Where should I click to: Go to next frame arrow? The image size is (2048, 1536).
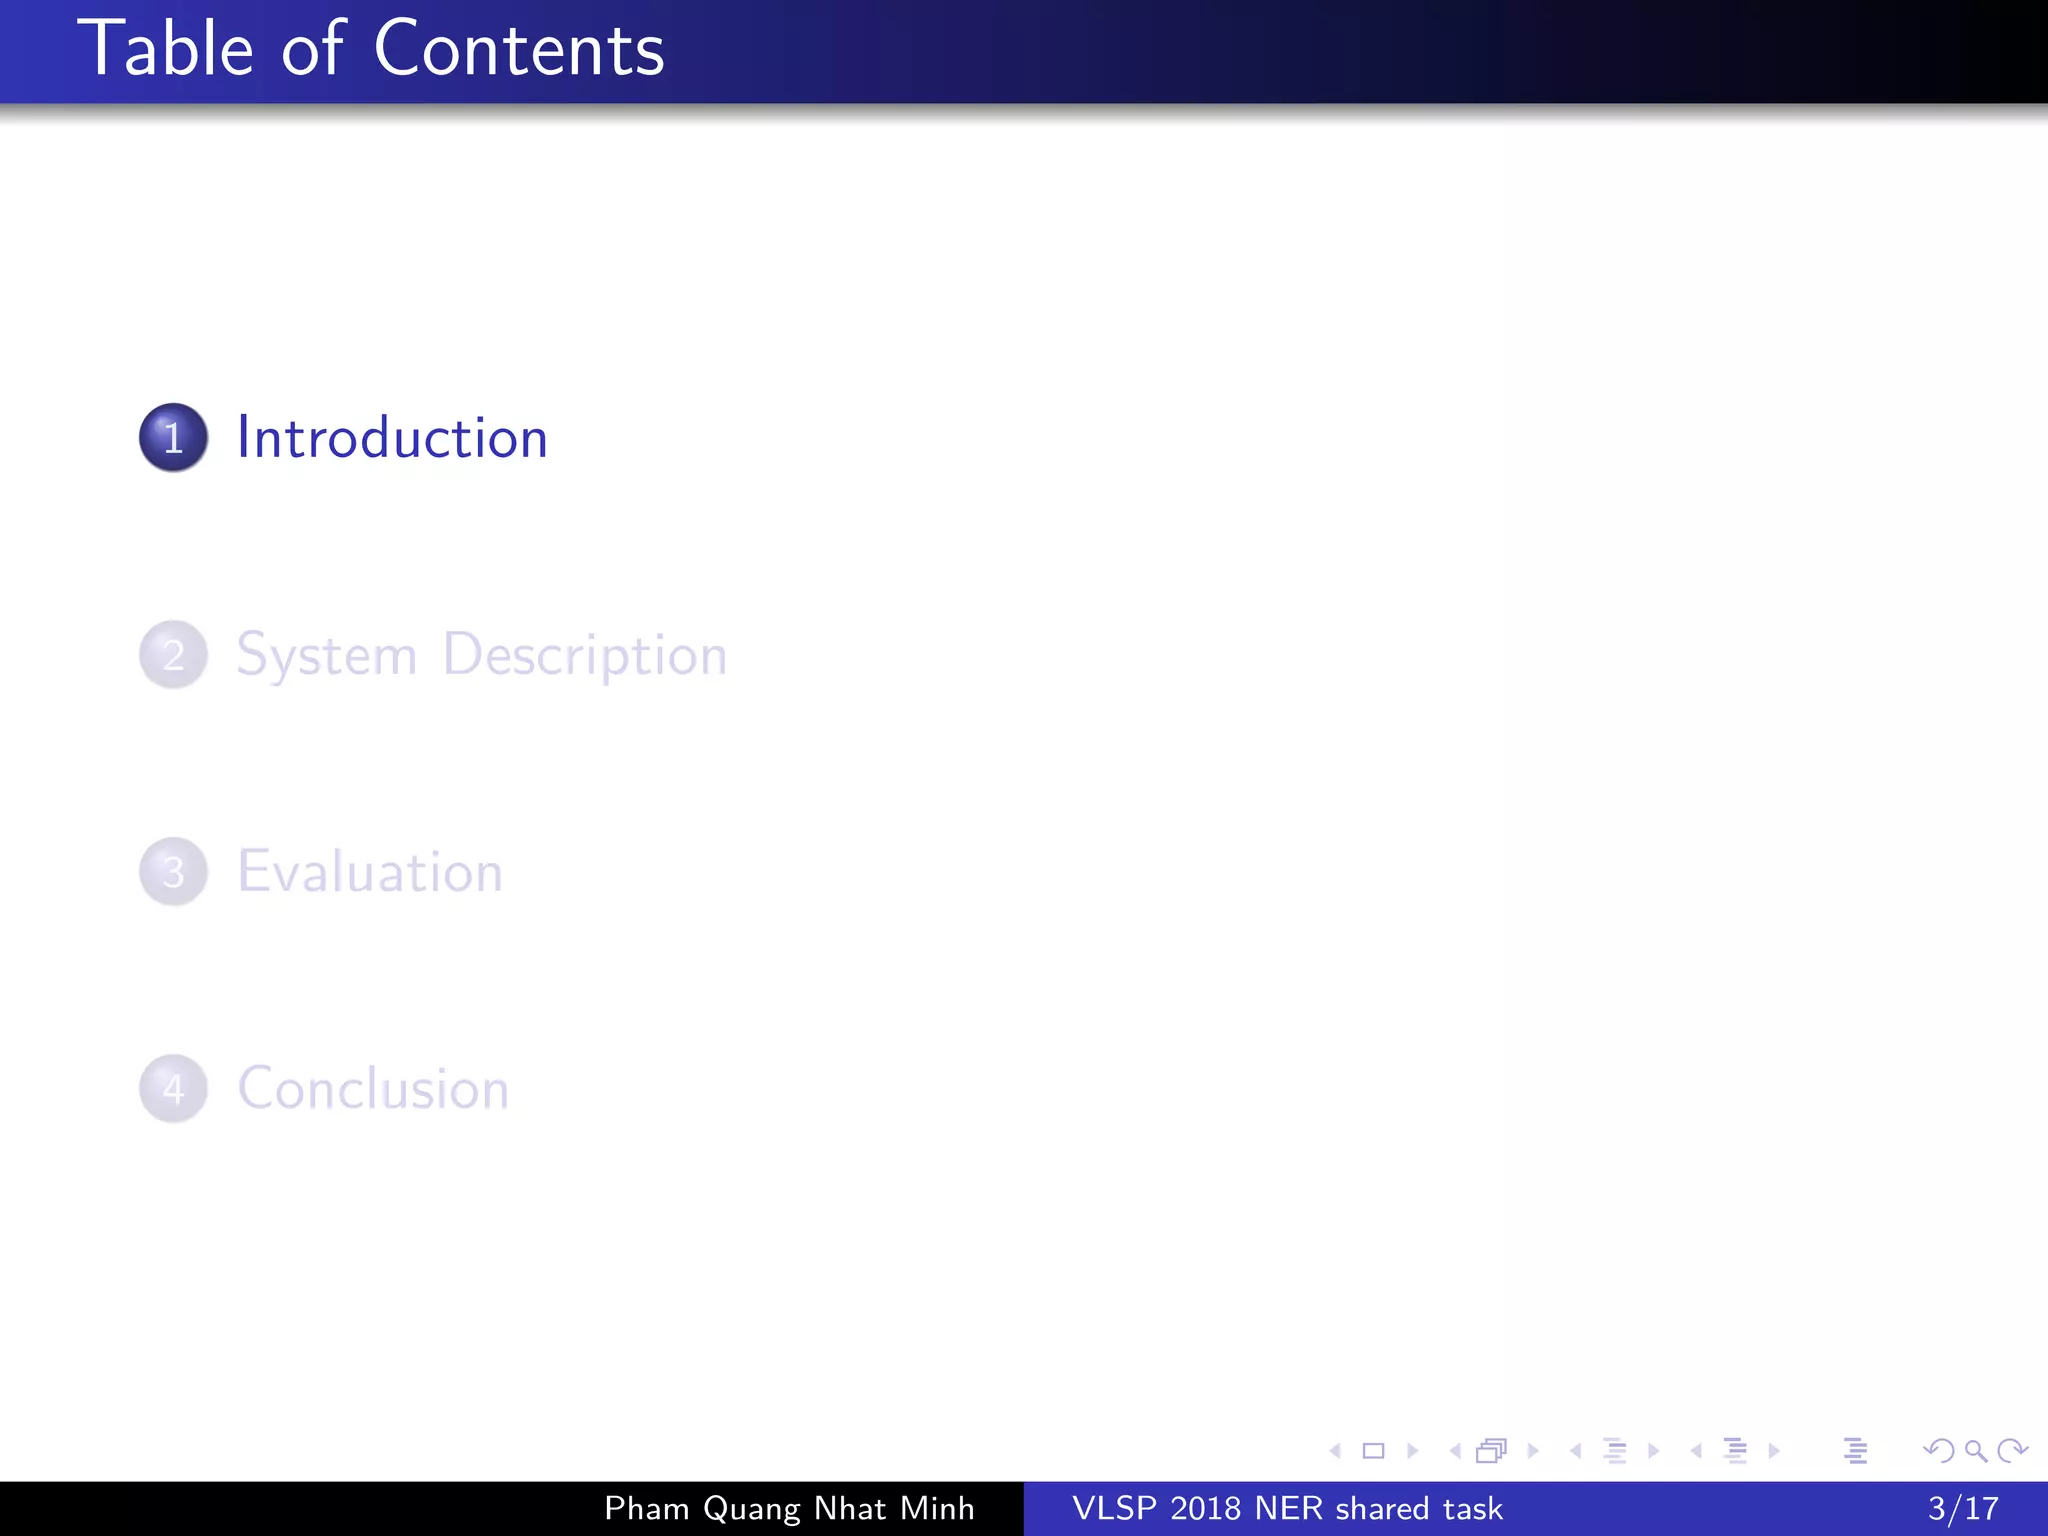point(1533,1451)
